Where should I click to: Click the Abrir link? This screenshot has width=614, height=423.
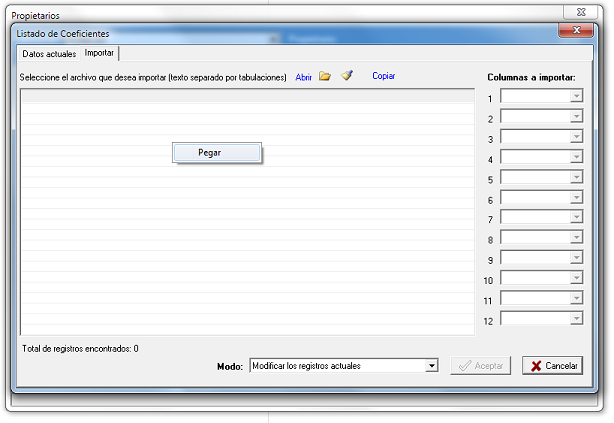304,77
